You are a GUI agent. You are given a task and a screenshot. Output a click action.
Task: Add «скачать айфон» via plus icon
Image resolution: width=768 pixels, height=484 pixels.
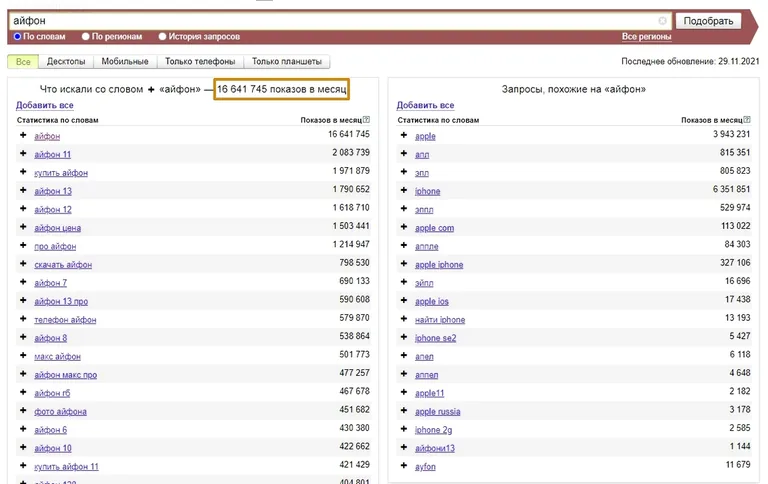point(23,264)
